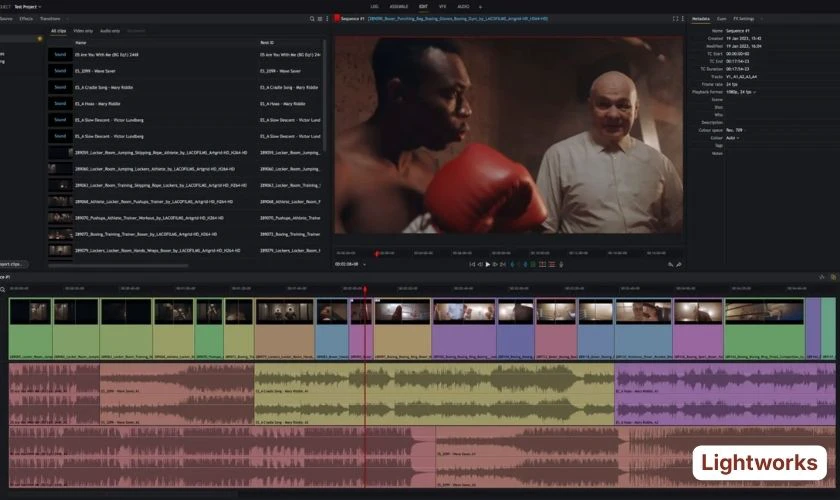Select the 'ES_A Cradle Song - Mary Riddle' clip row
840x500 pixels.
[185, 87]
